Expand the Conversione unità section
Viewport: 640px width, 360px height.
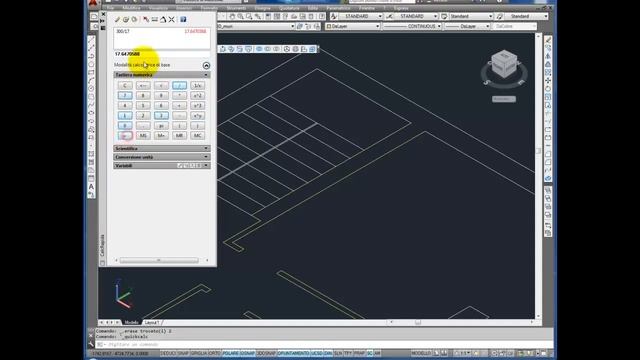(206, 157)
